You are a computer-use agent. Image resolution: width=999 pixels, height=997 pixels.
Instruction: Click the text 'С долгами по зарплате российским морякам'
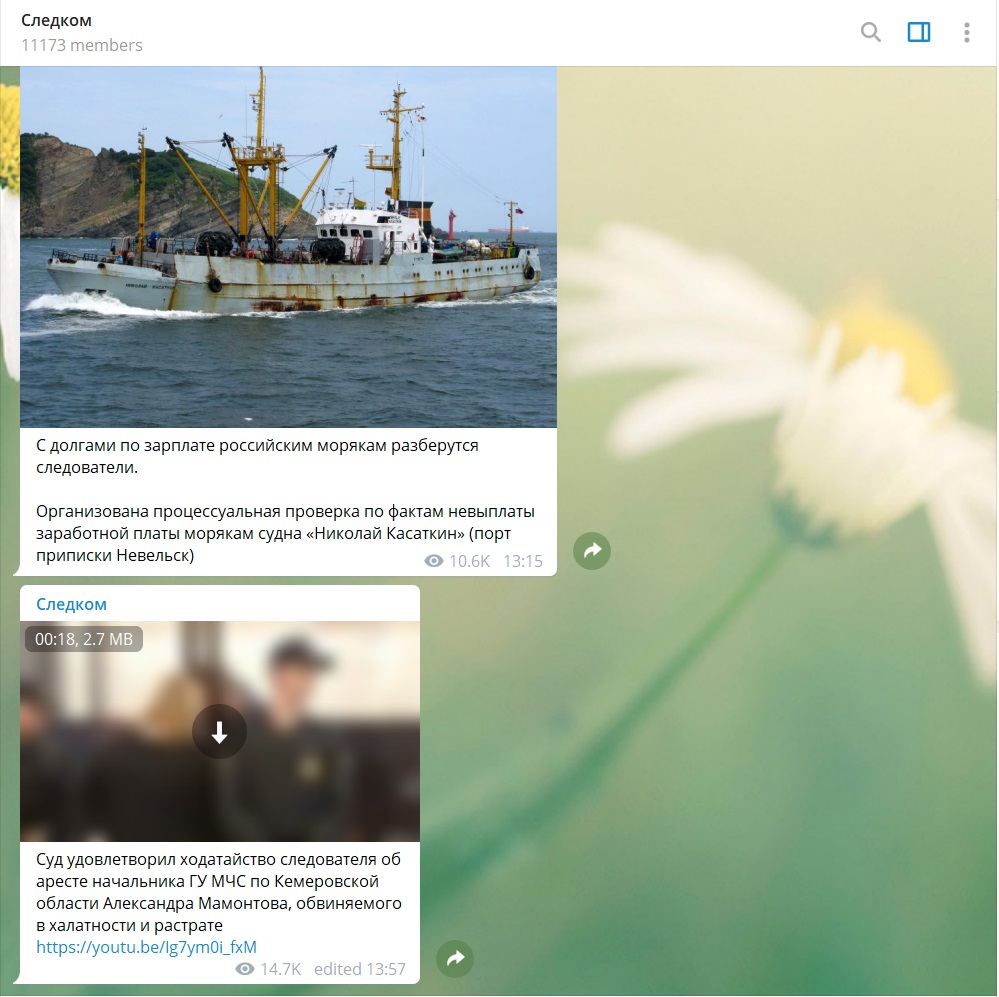pos(211,445)
